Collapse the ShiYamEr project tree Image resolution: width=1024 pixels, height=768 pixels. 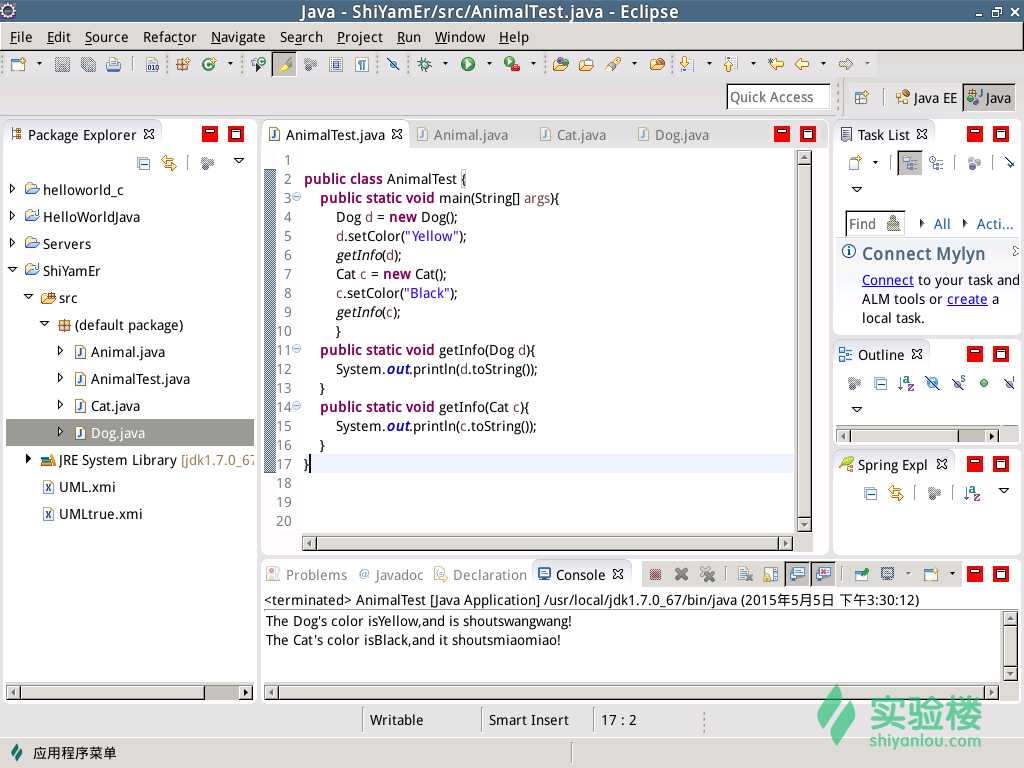12,270
